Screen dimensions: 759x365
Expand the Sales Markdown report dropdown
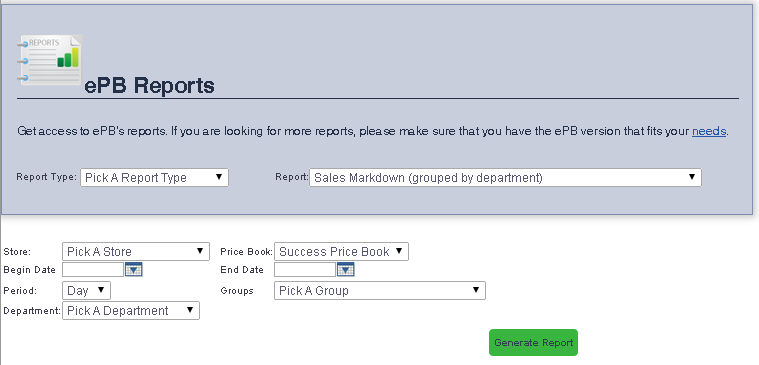tap(505, 178)
